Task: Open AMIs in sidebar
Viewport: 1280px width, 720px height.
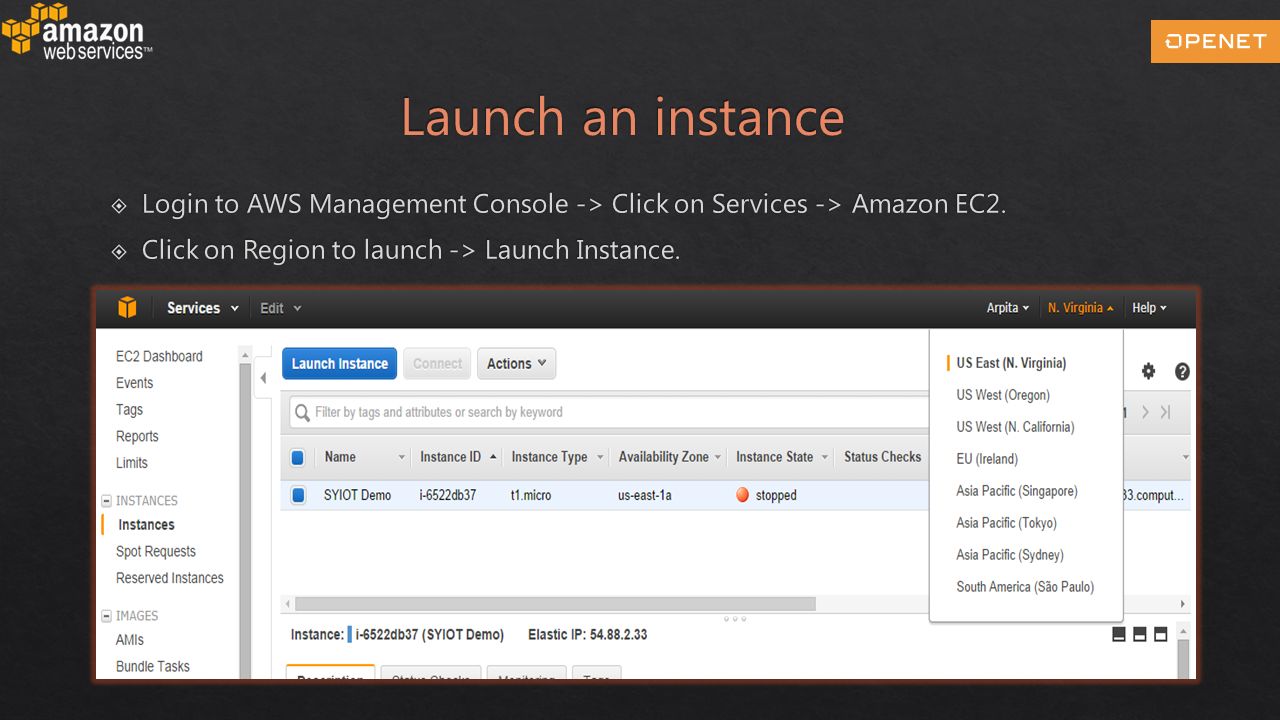Action: coord(129,640)
